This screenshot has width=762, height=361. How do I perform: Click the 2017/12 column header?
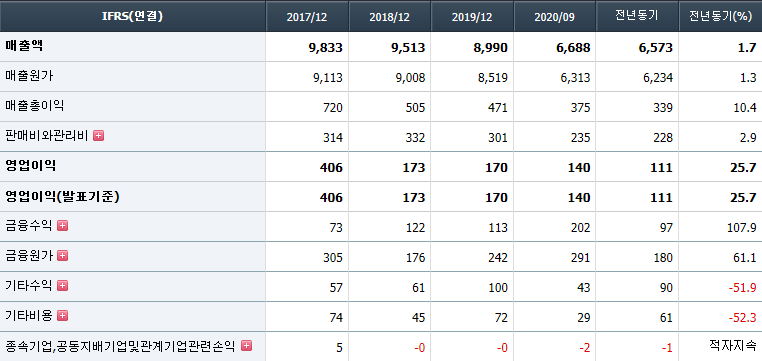[307, 17]
